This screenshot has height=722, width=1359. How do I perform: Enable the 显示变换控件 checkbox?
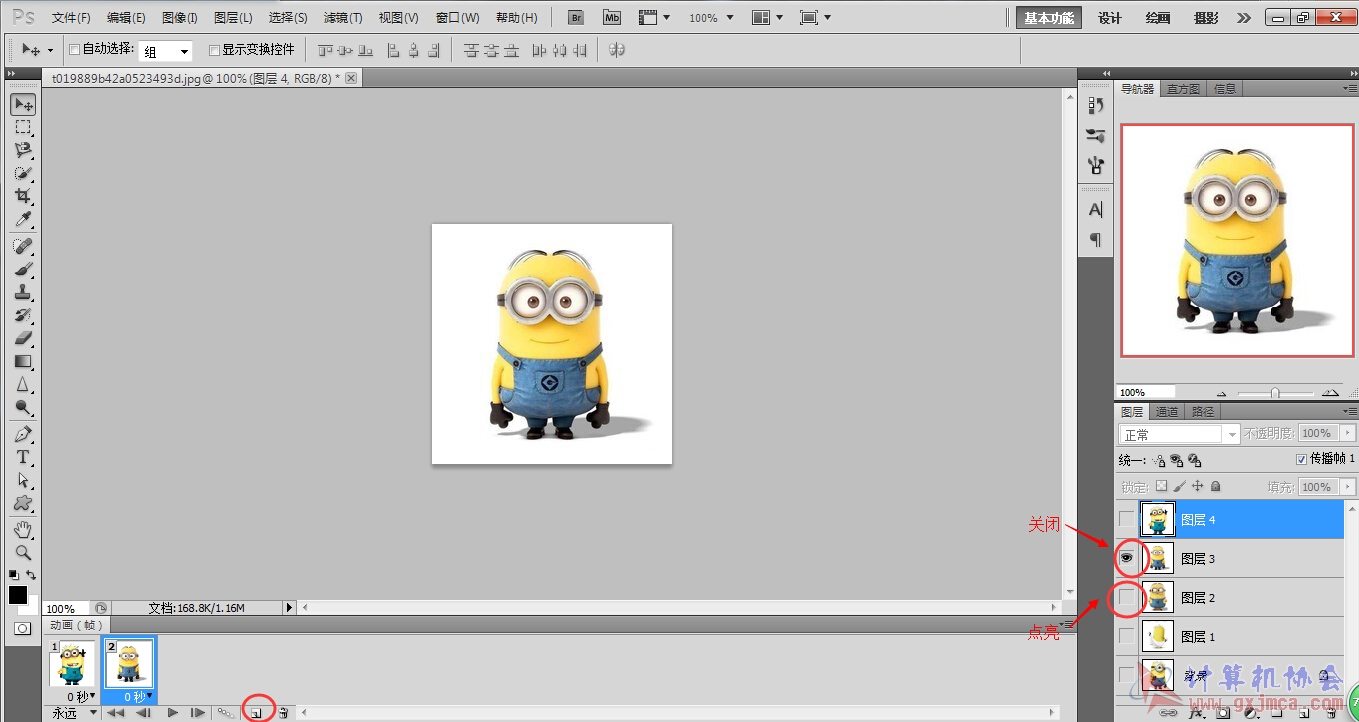coord(214,49)
